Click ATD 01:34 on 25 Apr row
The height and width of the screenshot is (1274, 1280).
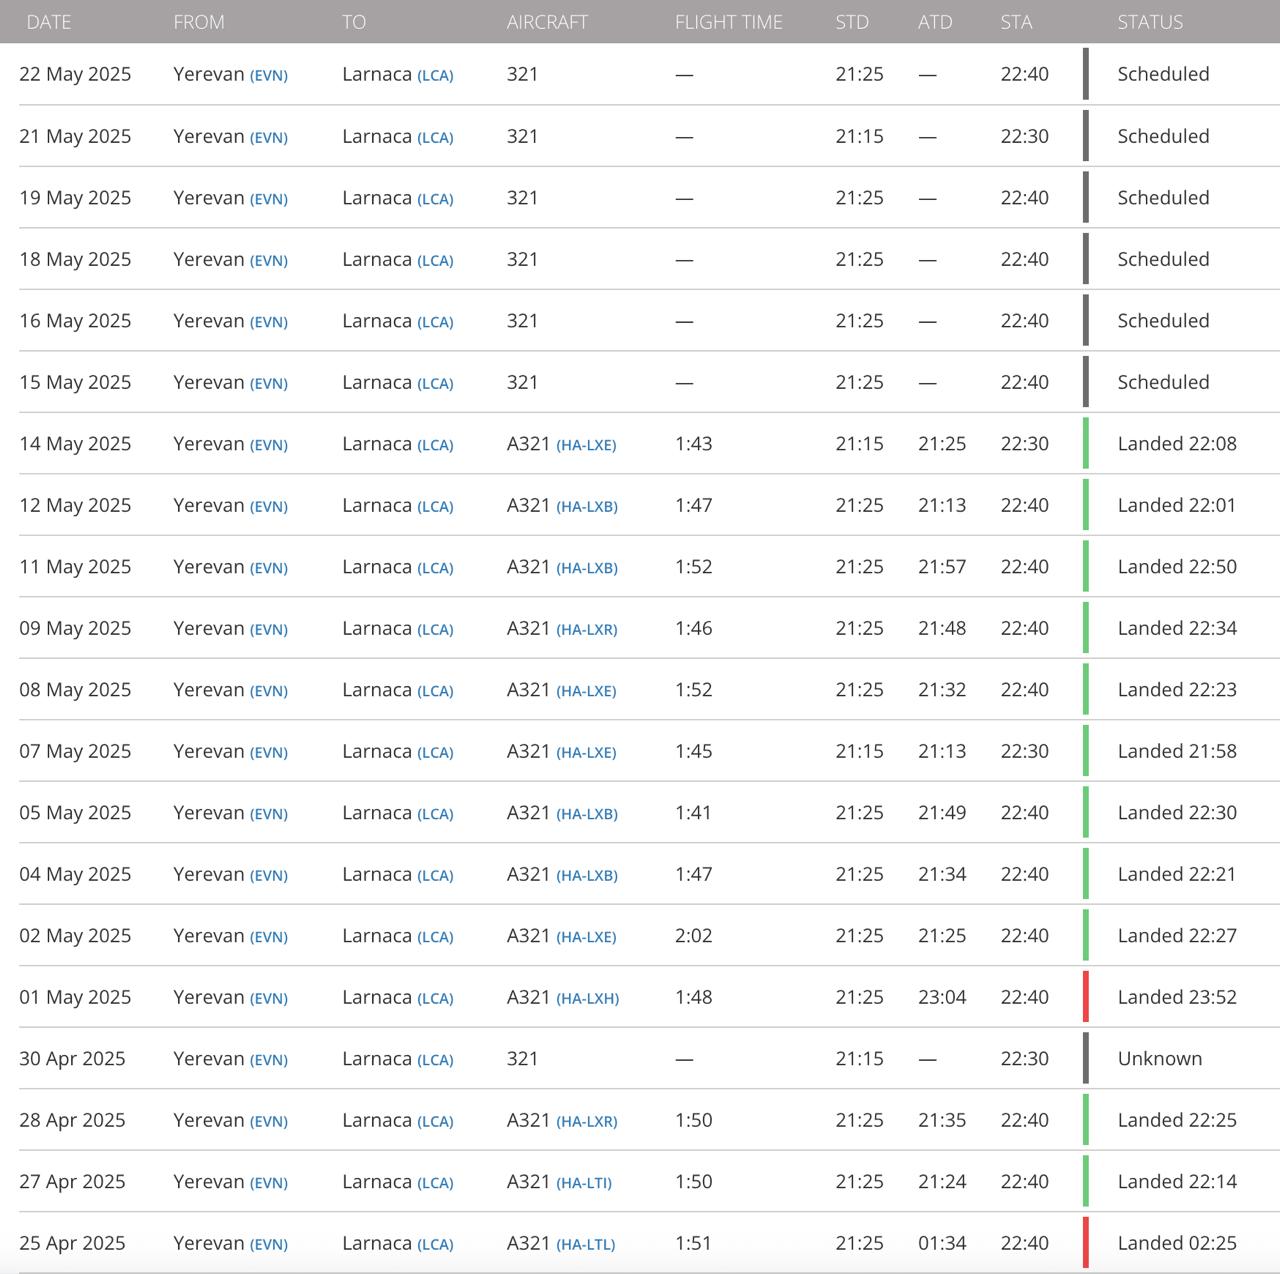942,1243
